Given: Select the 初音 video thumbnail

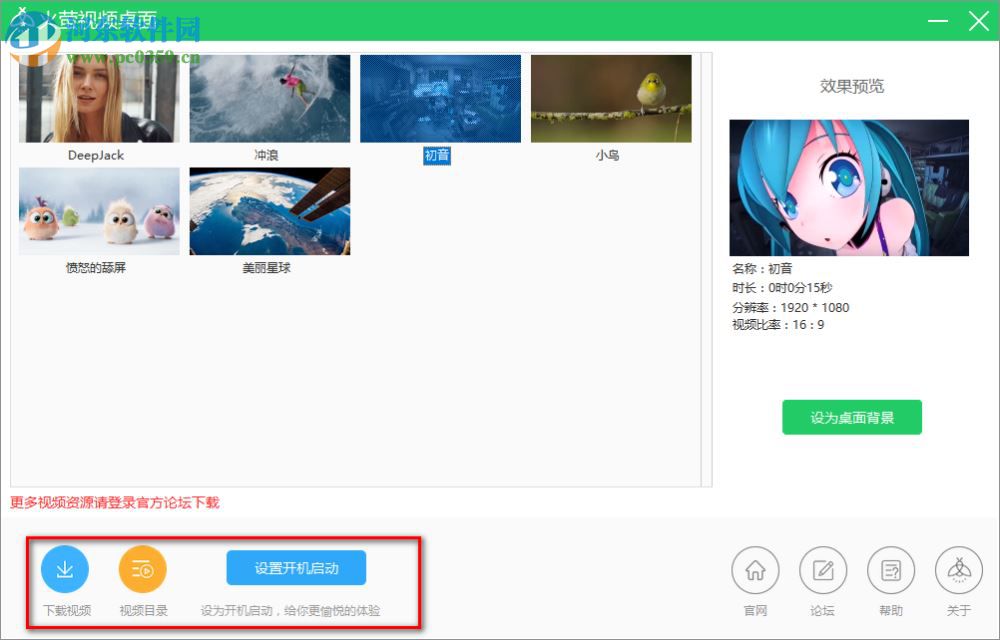Looking at the screenshot, I should point(440,97).
